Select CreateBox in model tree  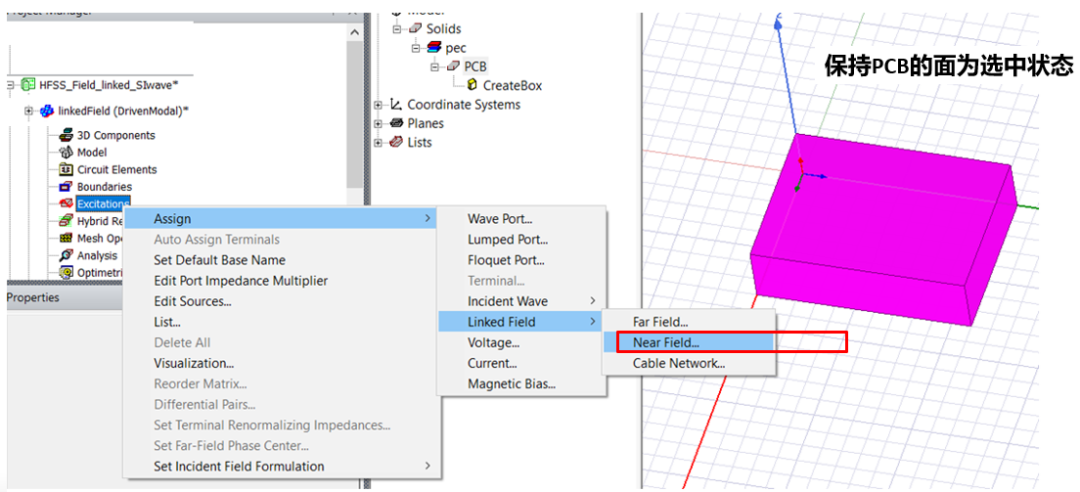(x=512, y=85)
